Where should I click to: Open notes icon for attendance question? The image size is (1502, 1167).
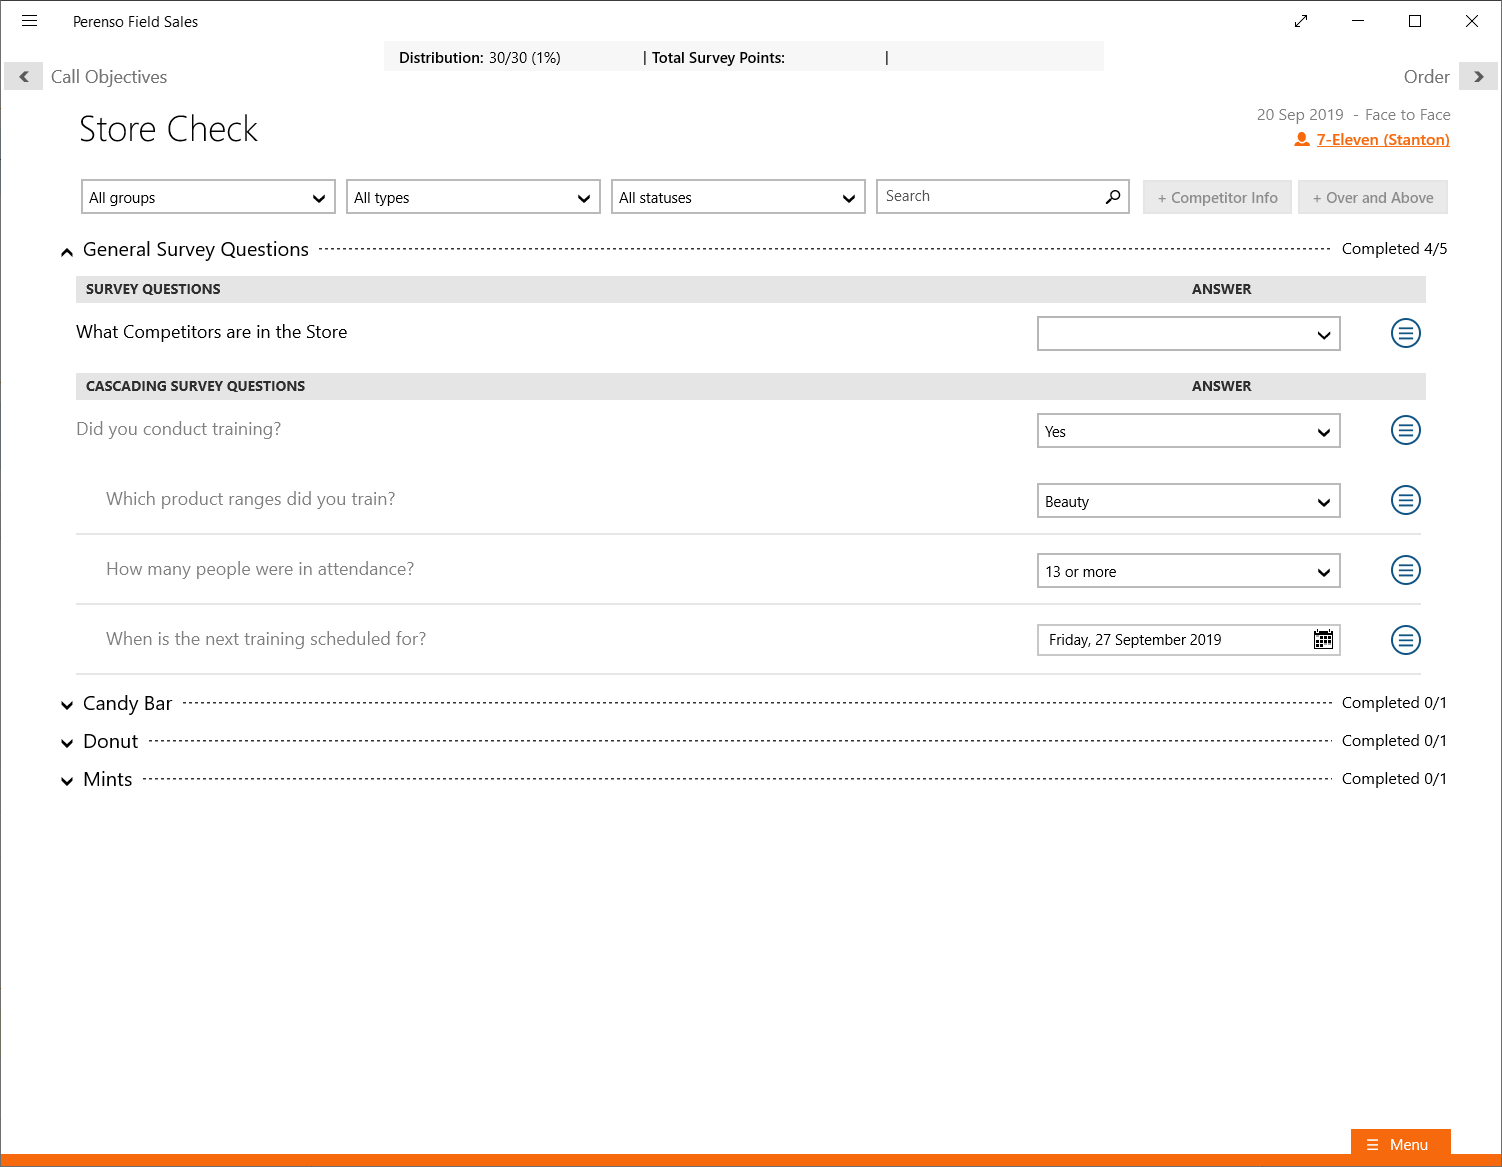tap(1406, 570)
